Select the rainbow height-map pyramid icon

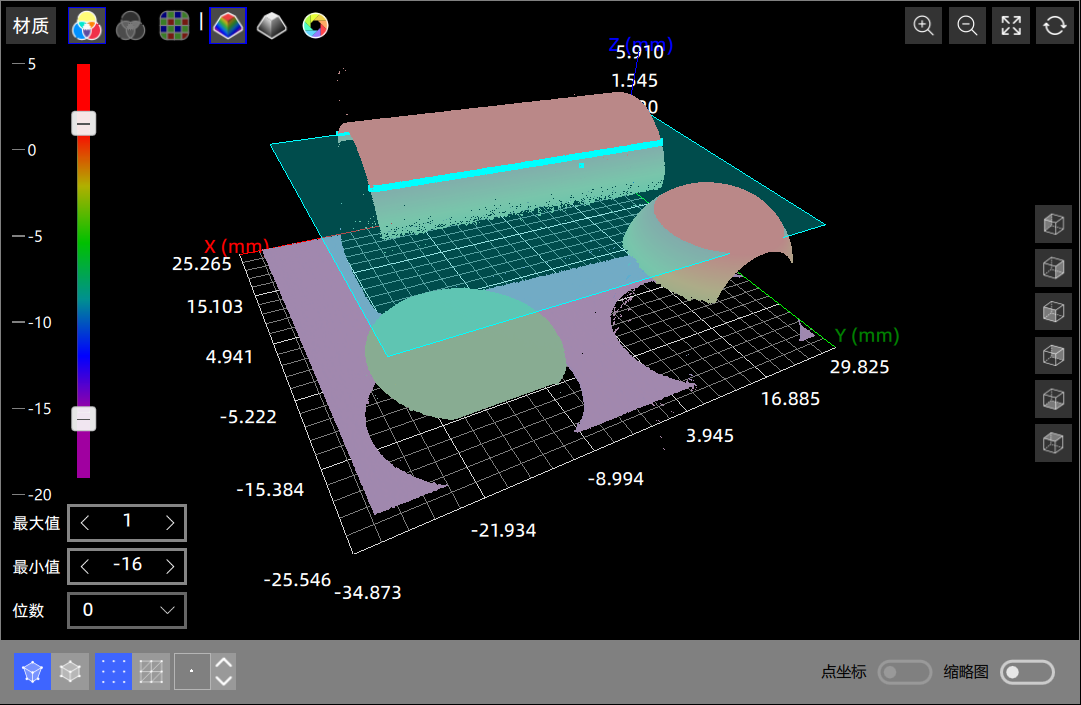(228, 26)
